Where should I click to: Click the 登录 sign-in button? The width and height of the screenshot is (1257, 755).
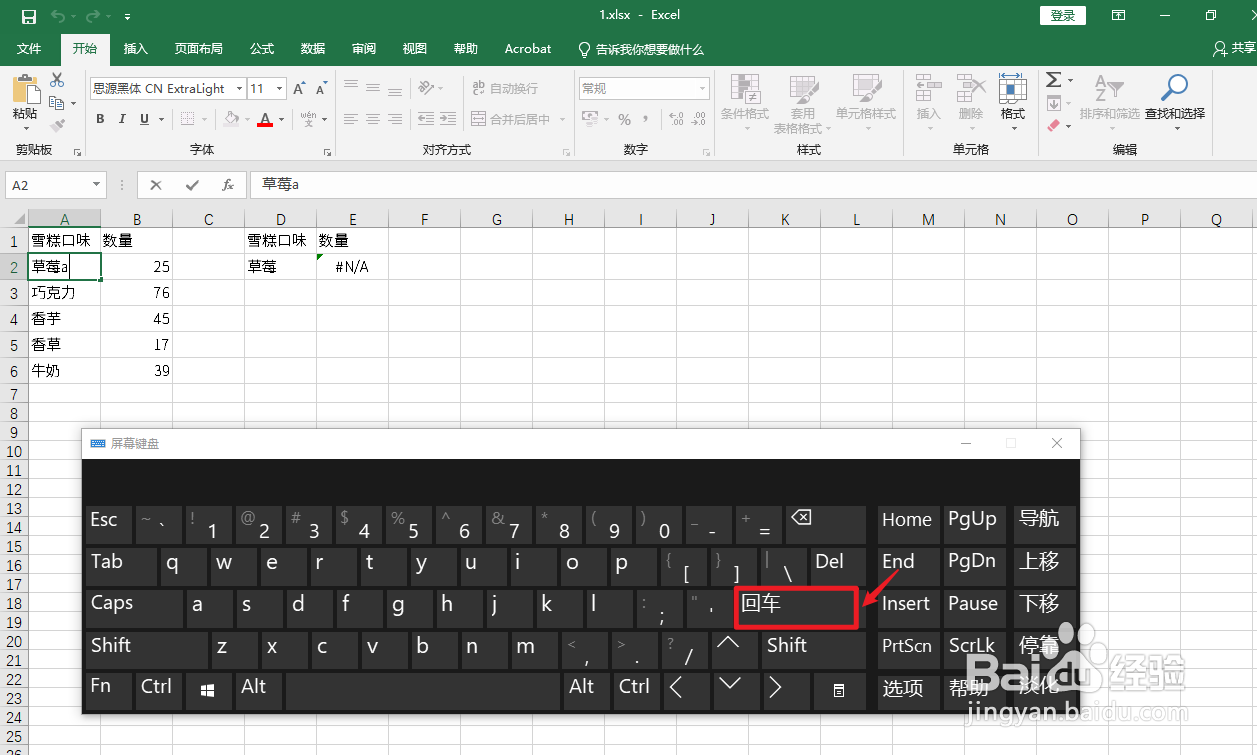point(1063,15)
